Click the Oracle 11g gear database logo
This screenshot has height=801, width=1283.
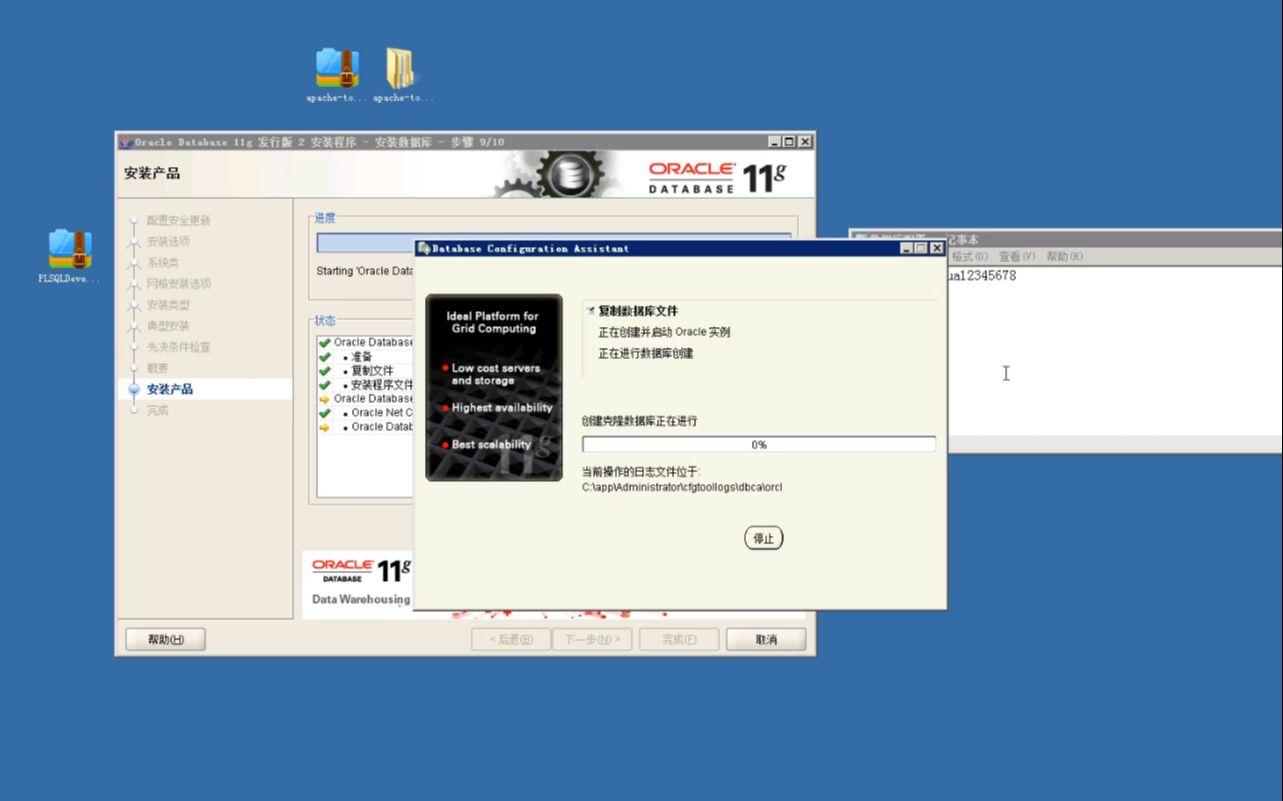pyautogui.click(x=571, y=175)
